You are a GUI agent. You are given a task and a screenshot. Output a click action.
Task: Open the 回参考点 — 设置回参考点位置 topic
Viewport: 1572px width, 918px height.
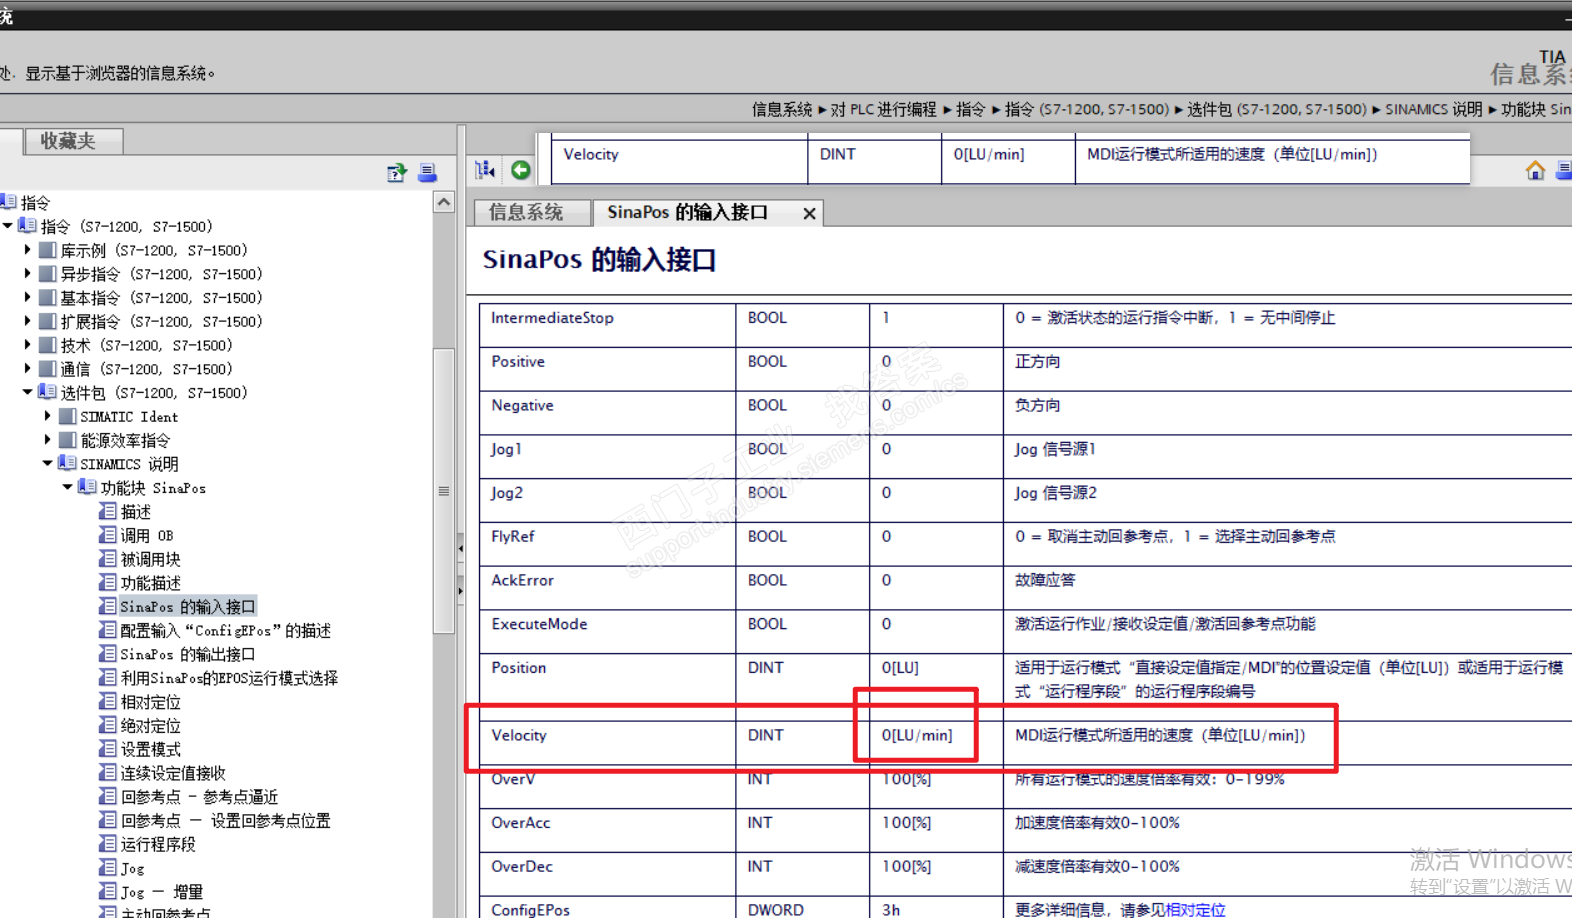(225, 821)
